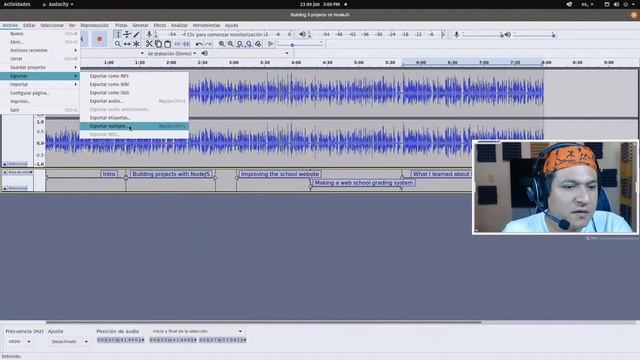
Task: Open the label track name dropdown
Action: [x=20, y=173]
